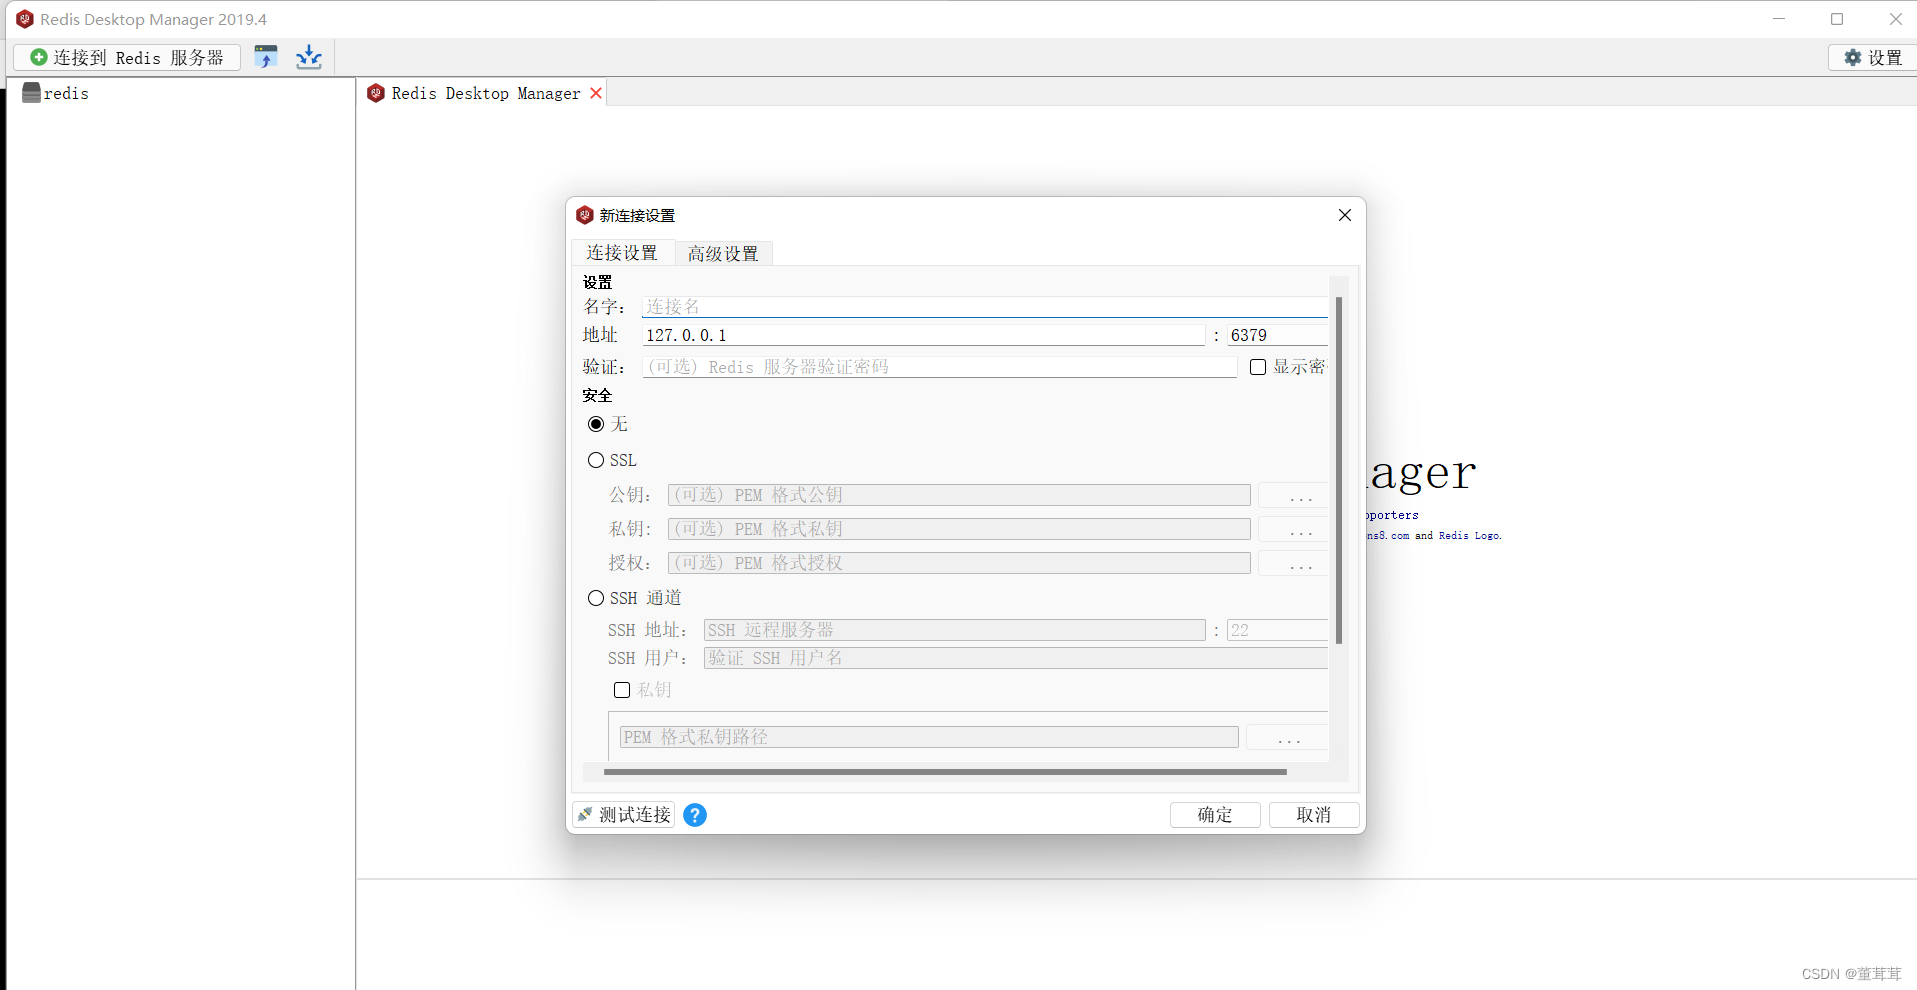Screen dimensions: 1917x990
Task: Focus the 名字 connection name field
Action: coord(985,307)
